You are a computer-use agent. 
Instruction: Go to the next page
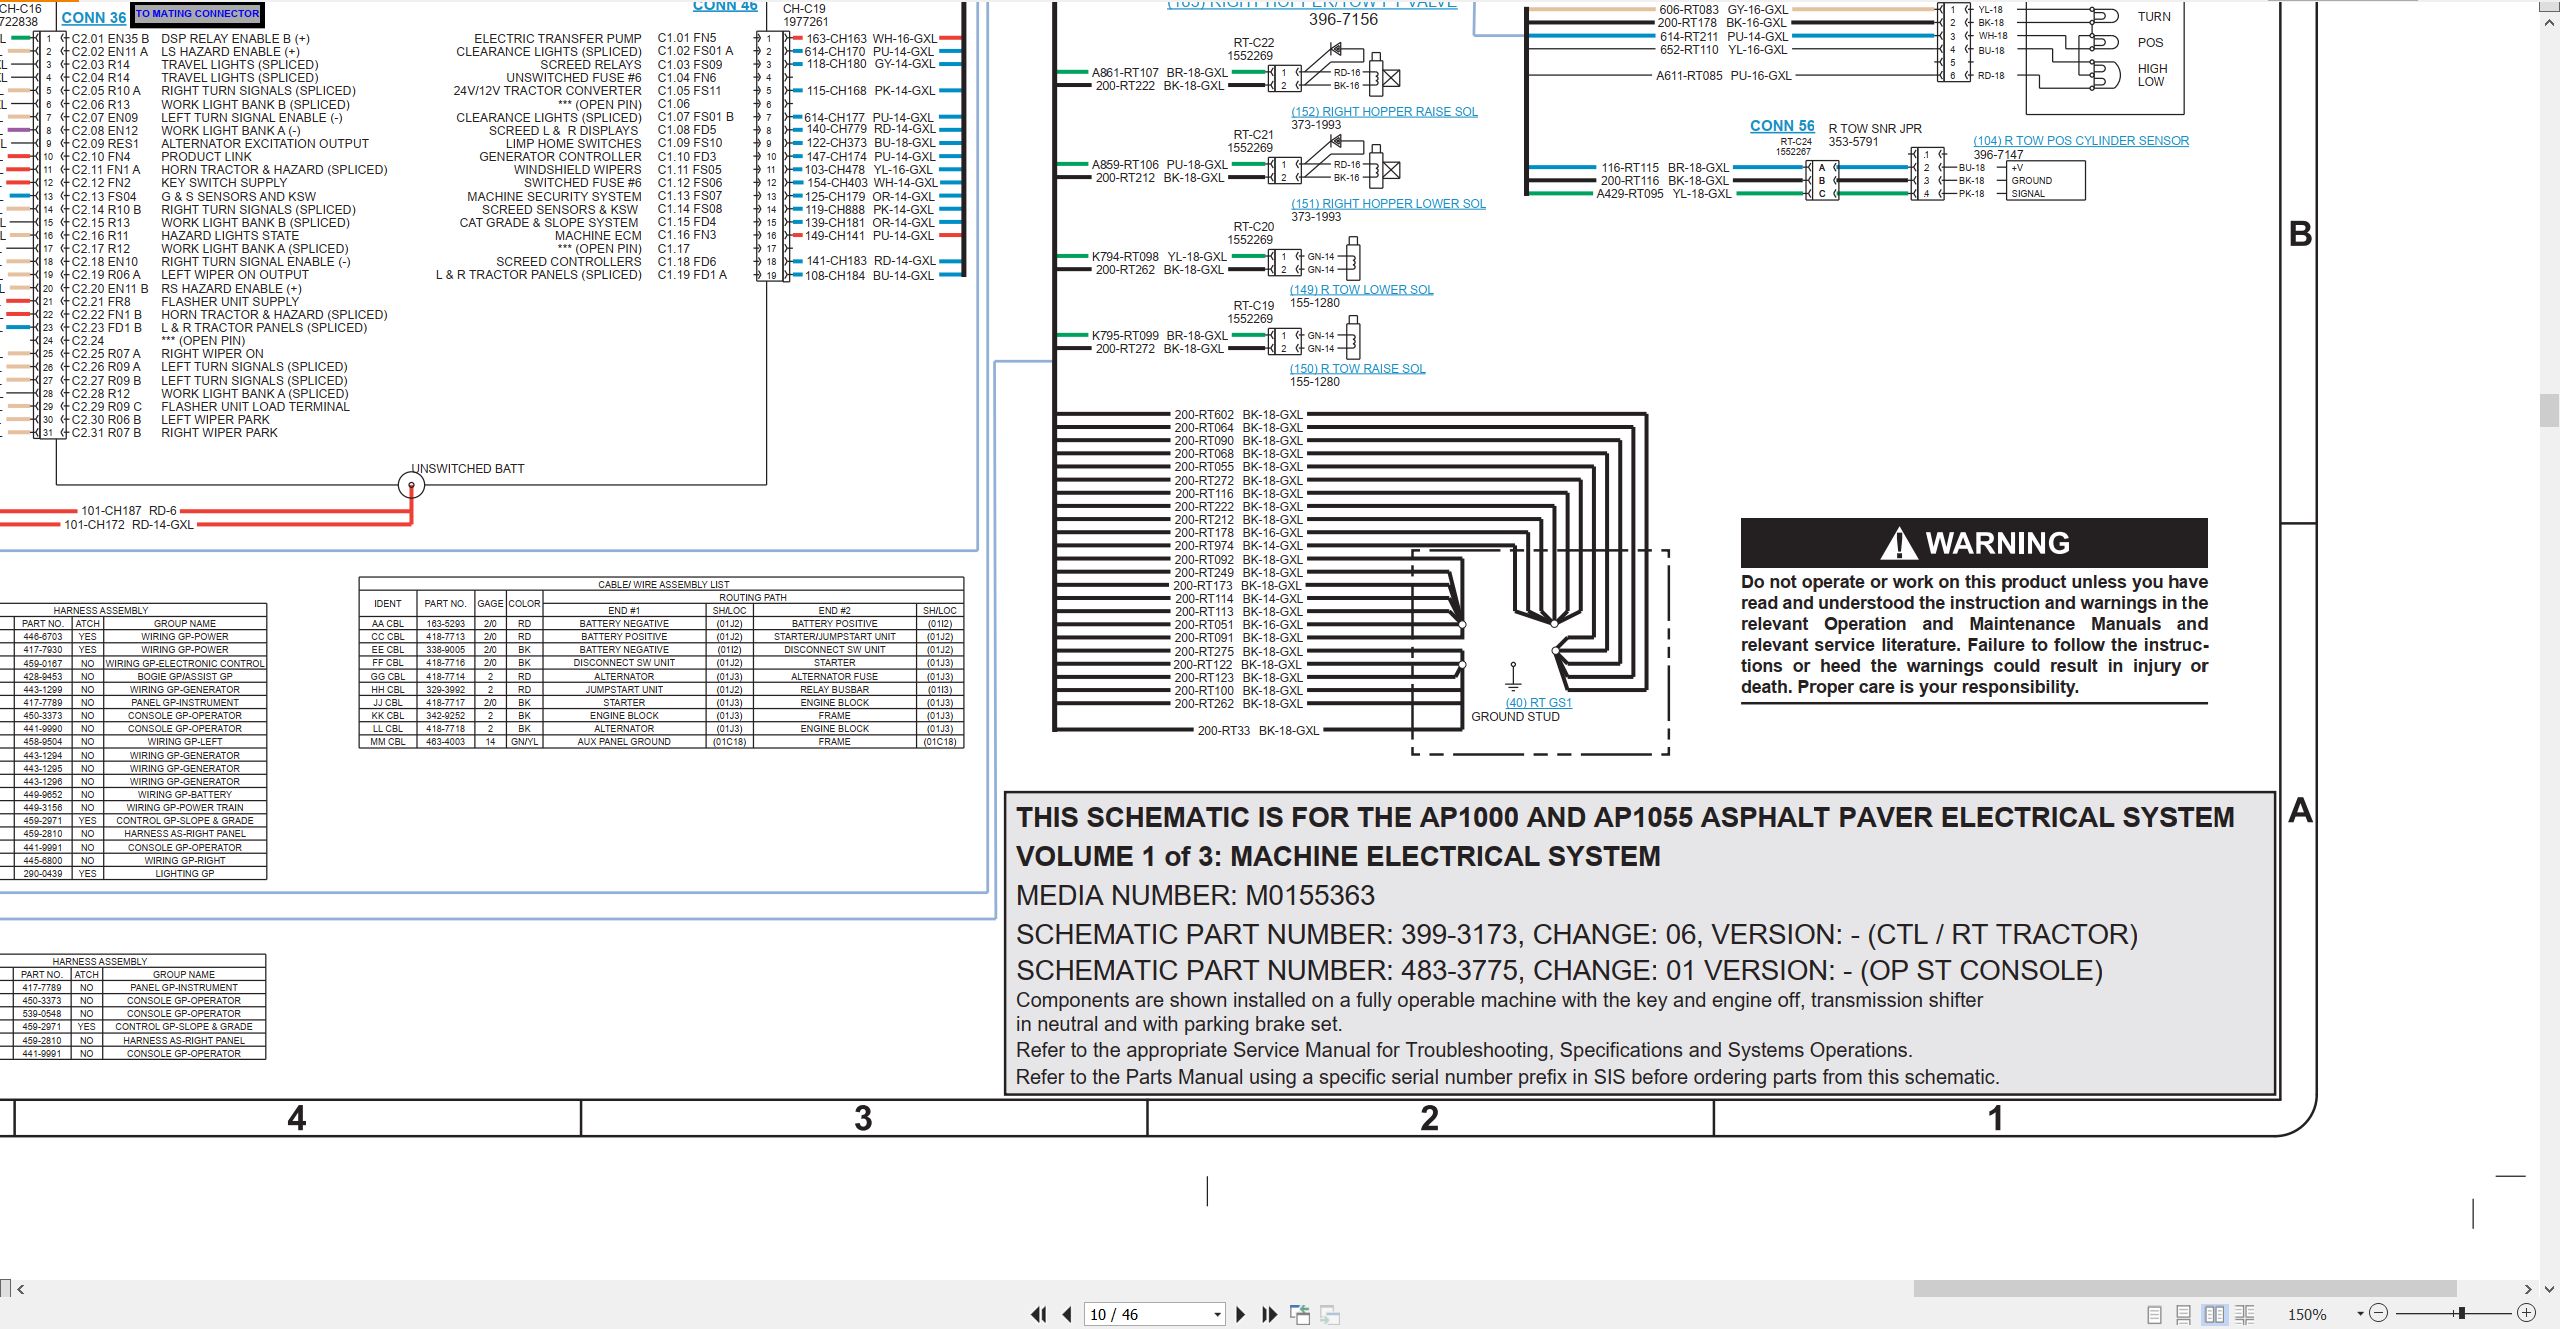point(1241,1314)
